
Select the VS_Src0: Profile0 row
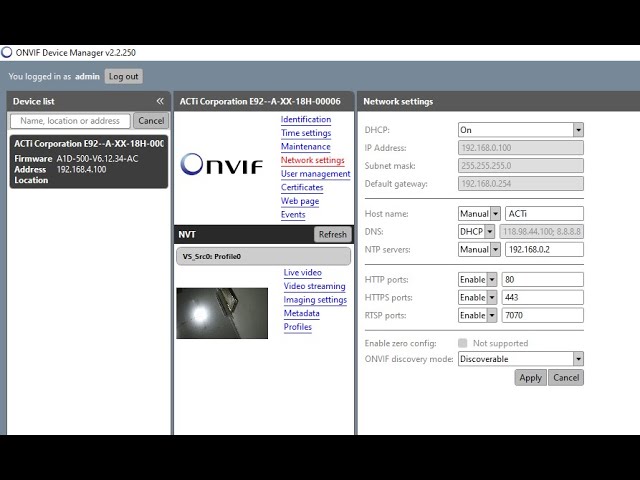point(263,256)
